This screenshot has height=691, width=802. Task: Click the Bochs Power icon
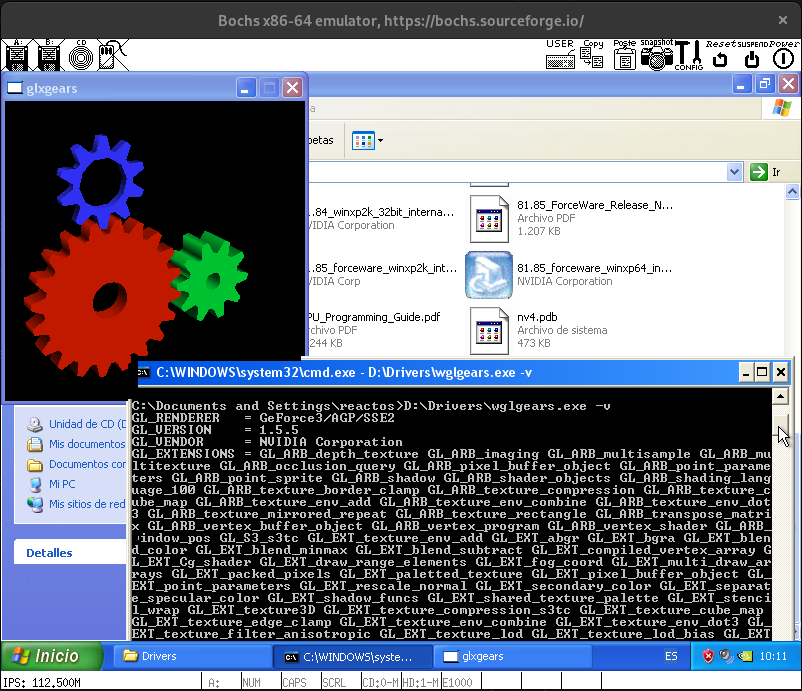click(x=784, y=54)
